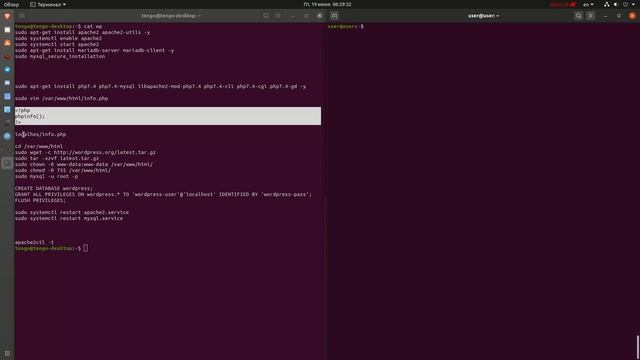Click the 'sudo tar -xzvf latest.tar.gz' line
The height and width of the screenshot is (360, 640).
57,158
